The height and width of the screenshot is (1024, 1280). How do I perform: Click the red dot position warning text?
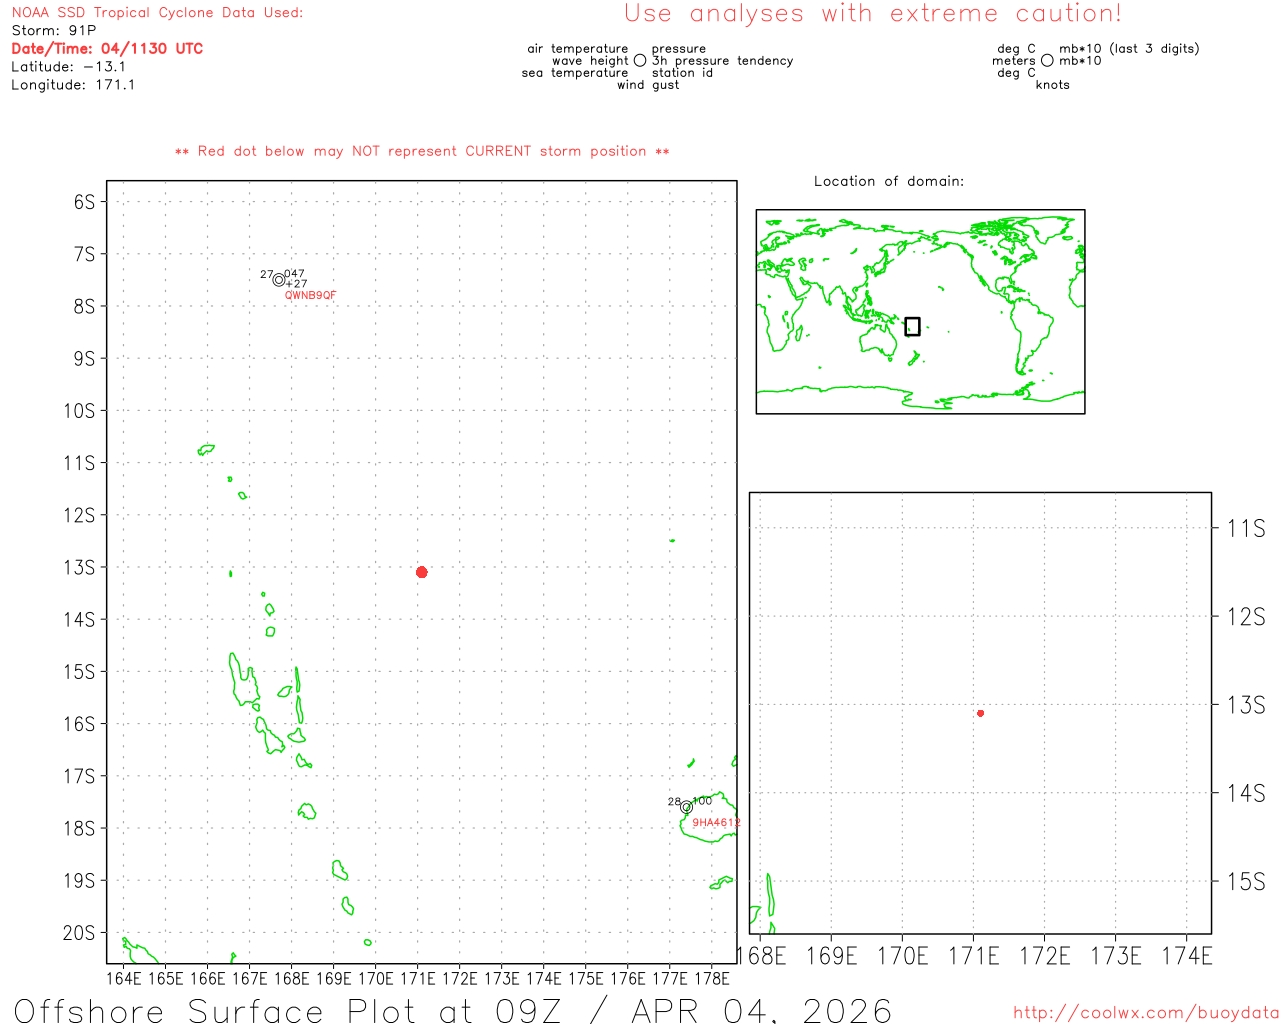(422, 151)
